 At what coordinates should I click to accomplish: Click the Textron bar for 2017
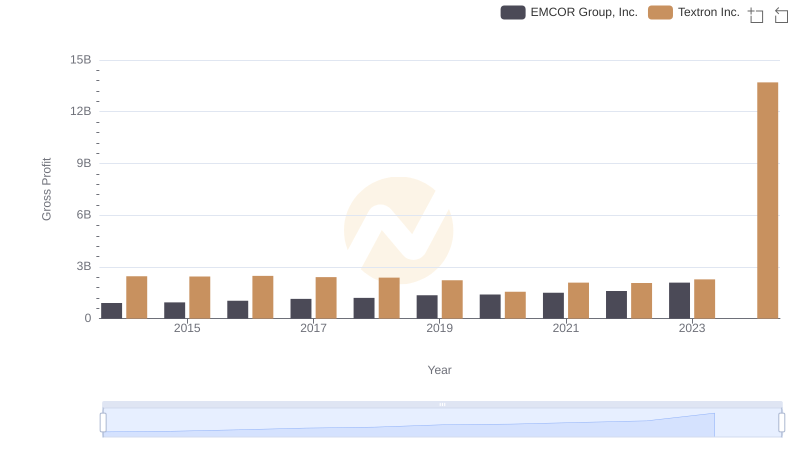coord(326,298)
